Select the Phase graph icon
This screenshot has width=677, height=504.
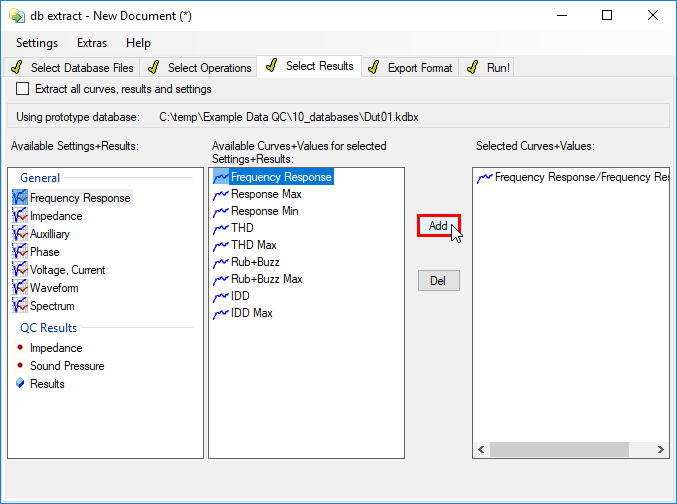pyautogui.click(x=20, y=252)
